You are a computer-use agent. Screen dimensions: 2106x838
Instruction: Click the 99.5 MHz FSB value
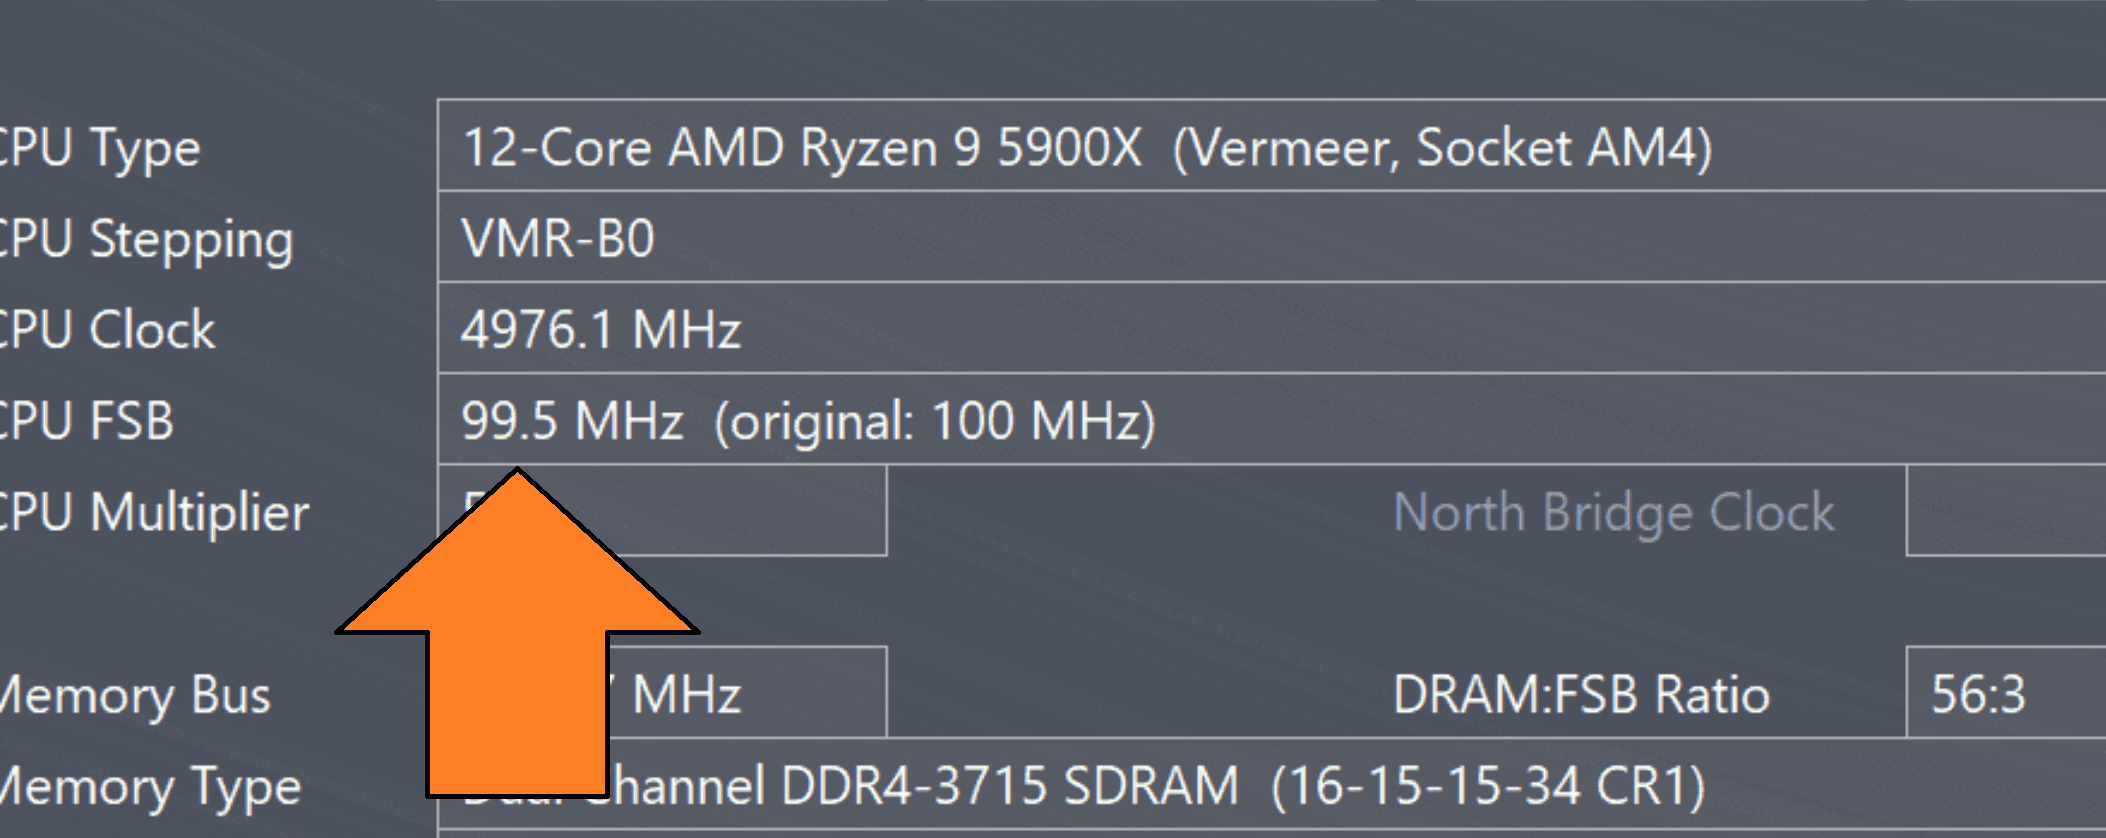[x=572, y=420]
